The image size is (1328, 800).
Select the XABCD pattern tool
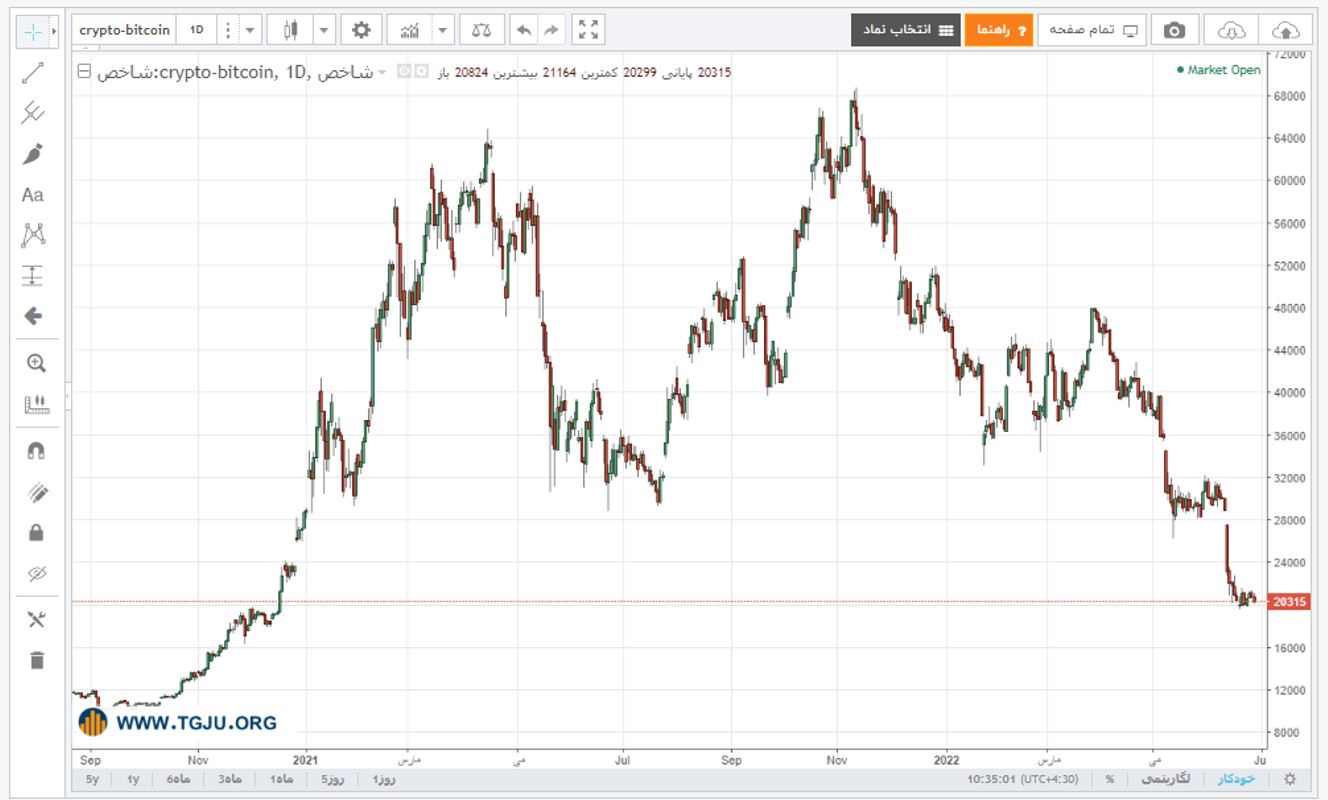click(x=33, y=236)
